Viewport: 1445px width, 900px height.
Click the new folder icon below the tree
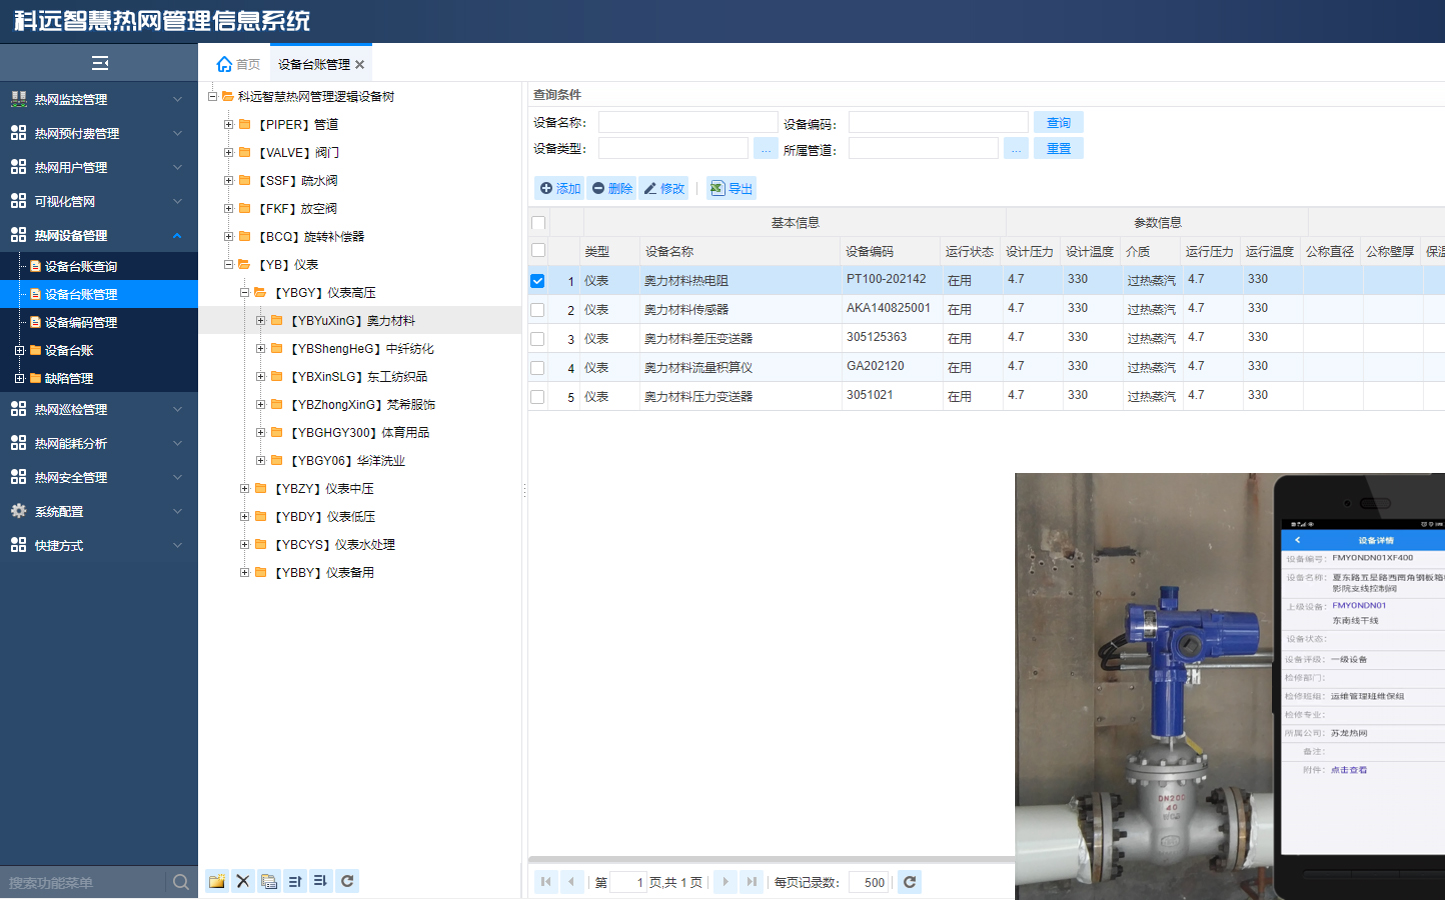coord(216,881)
